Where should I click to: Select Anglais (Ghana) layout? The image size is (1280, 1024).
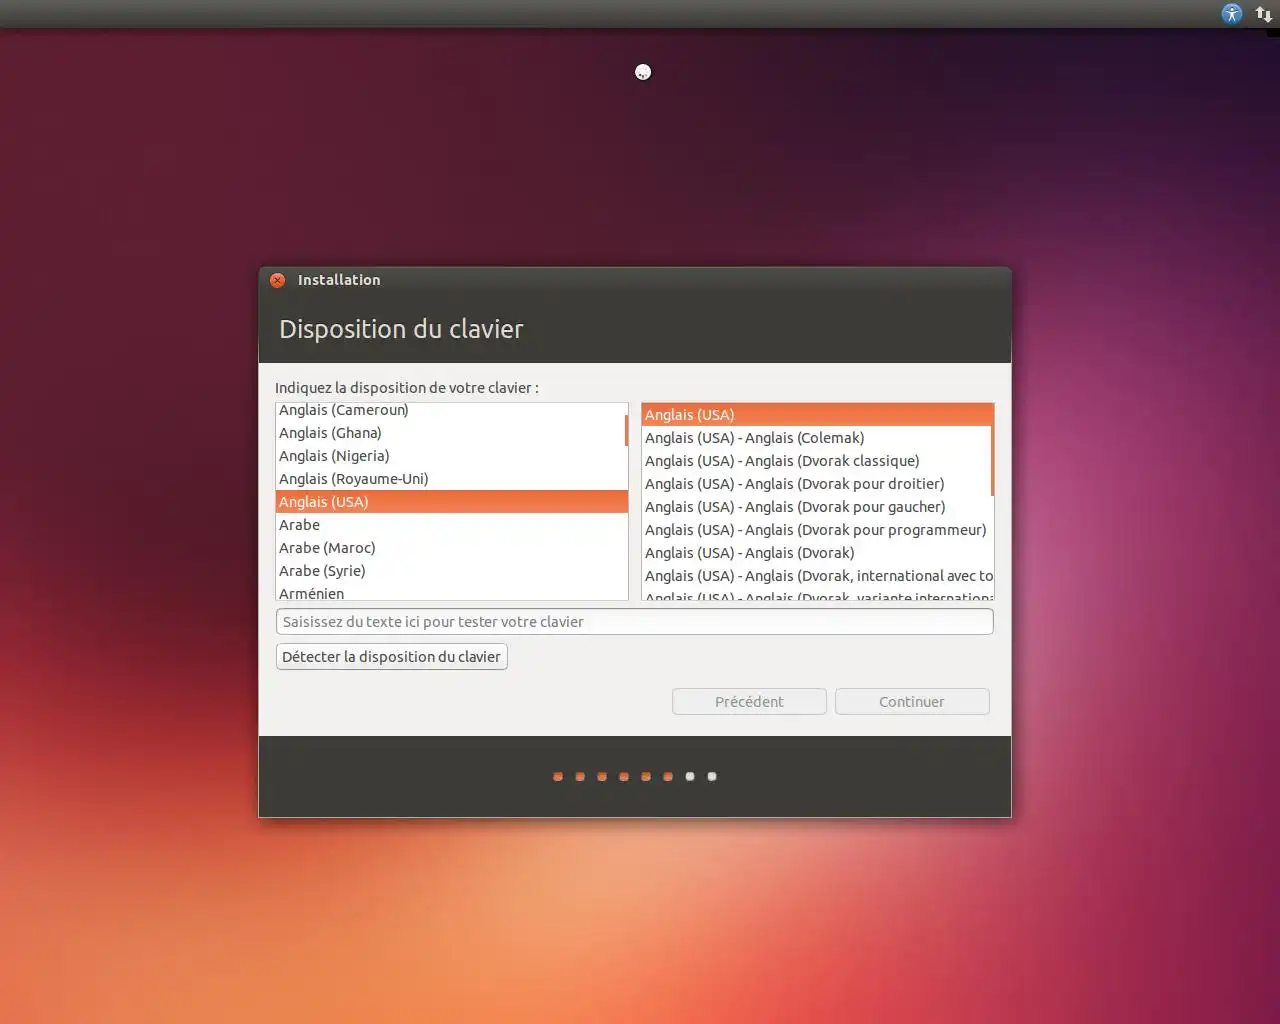(x=451, y=433)
